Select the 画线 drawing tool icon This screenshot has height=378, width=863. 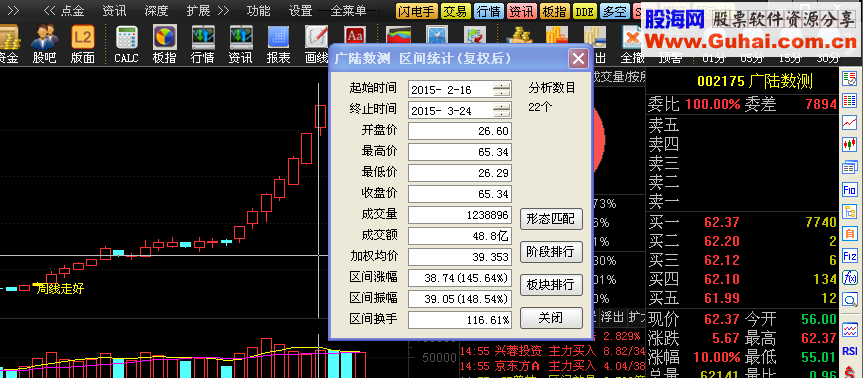tap(316, 44)
